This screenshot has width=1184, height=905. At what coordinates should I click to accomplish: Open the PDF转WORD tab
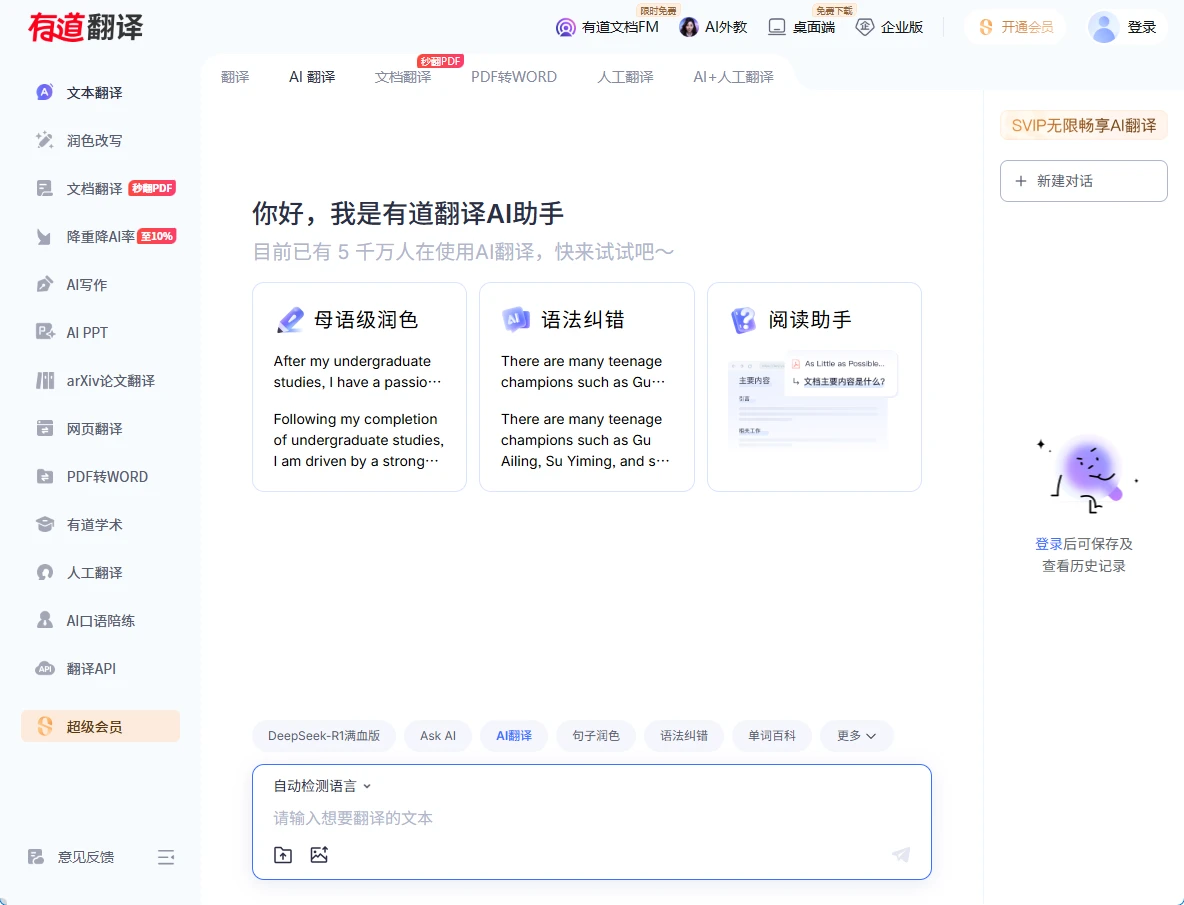tap(514, 77)
